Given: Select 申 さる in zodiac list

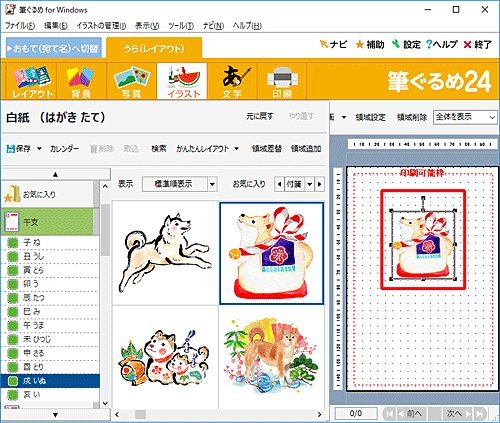Looking at the screenshot, I should (50, 353).
